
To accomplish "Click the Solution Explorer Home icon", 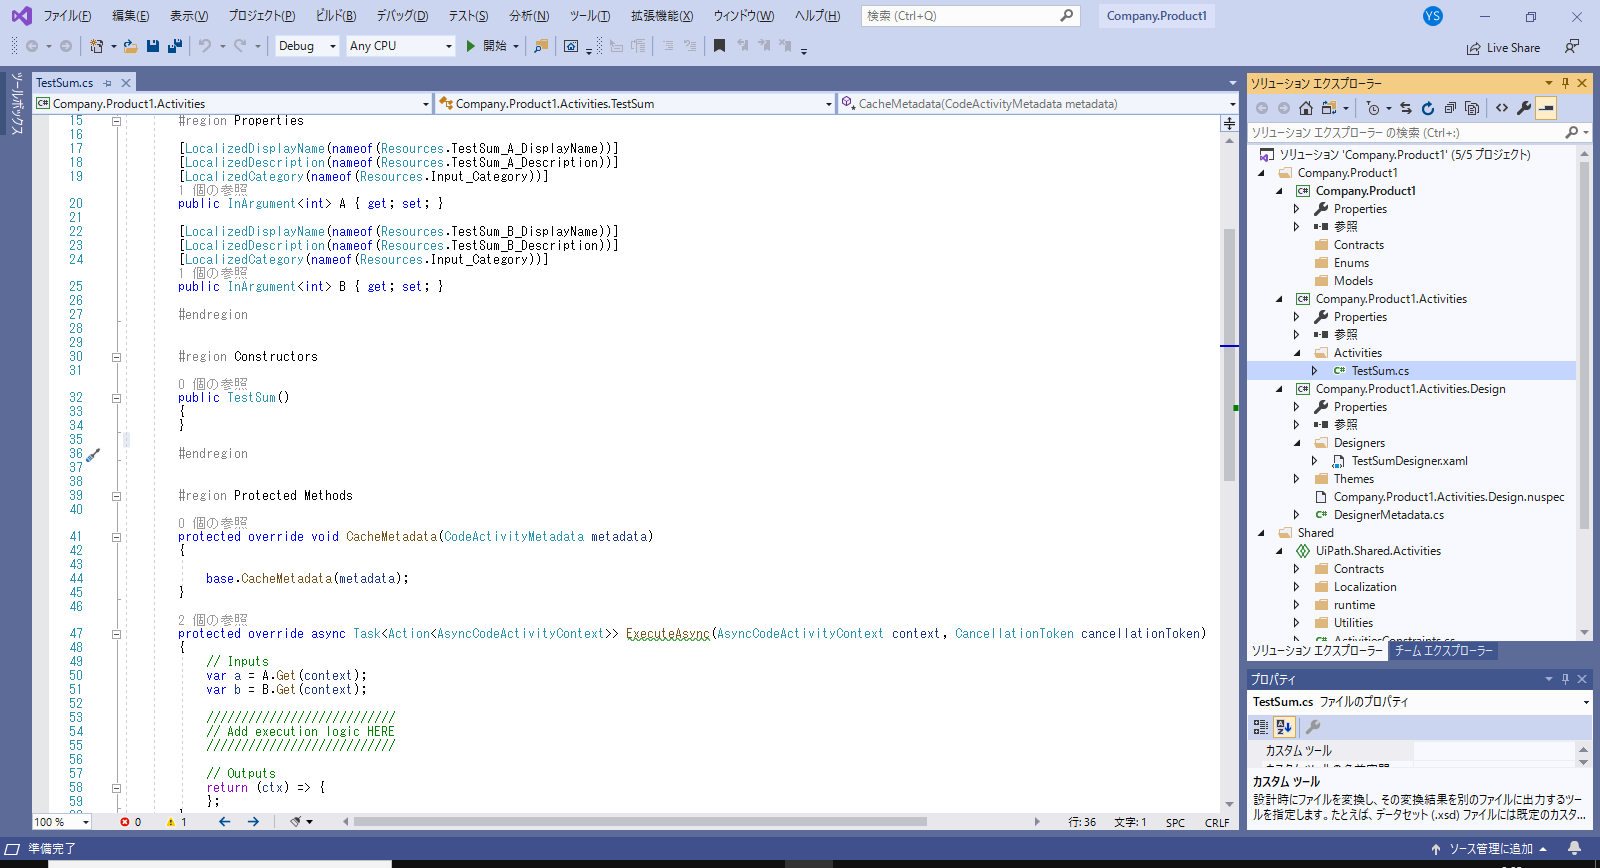I will pyautogui.click(x=1306, y=108).
